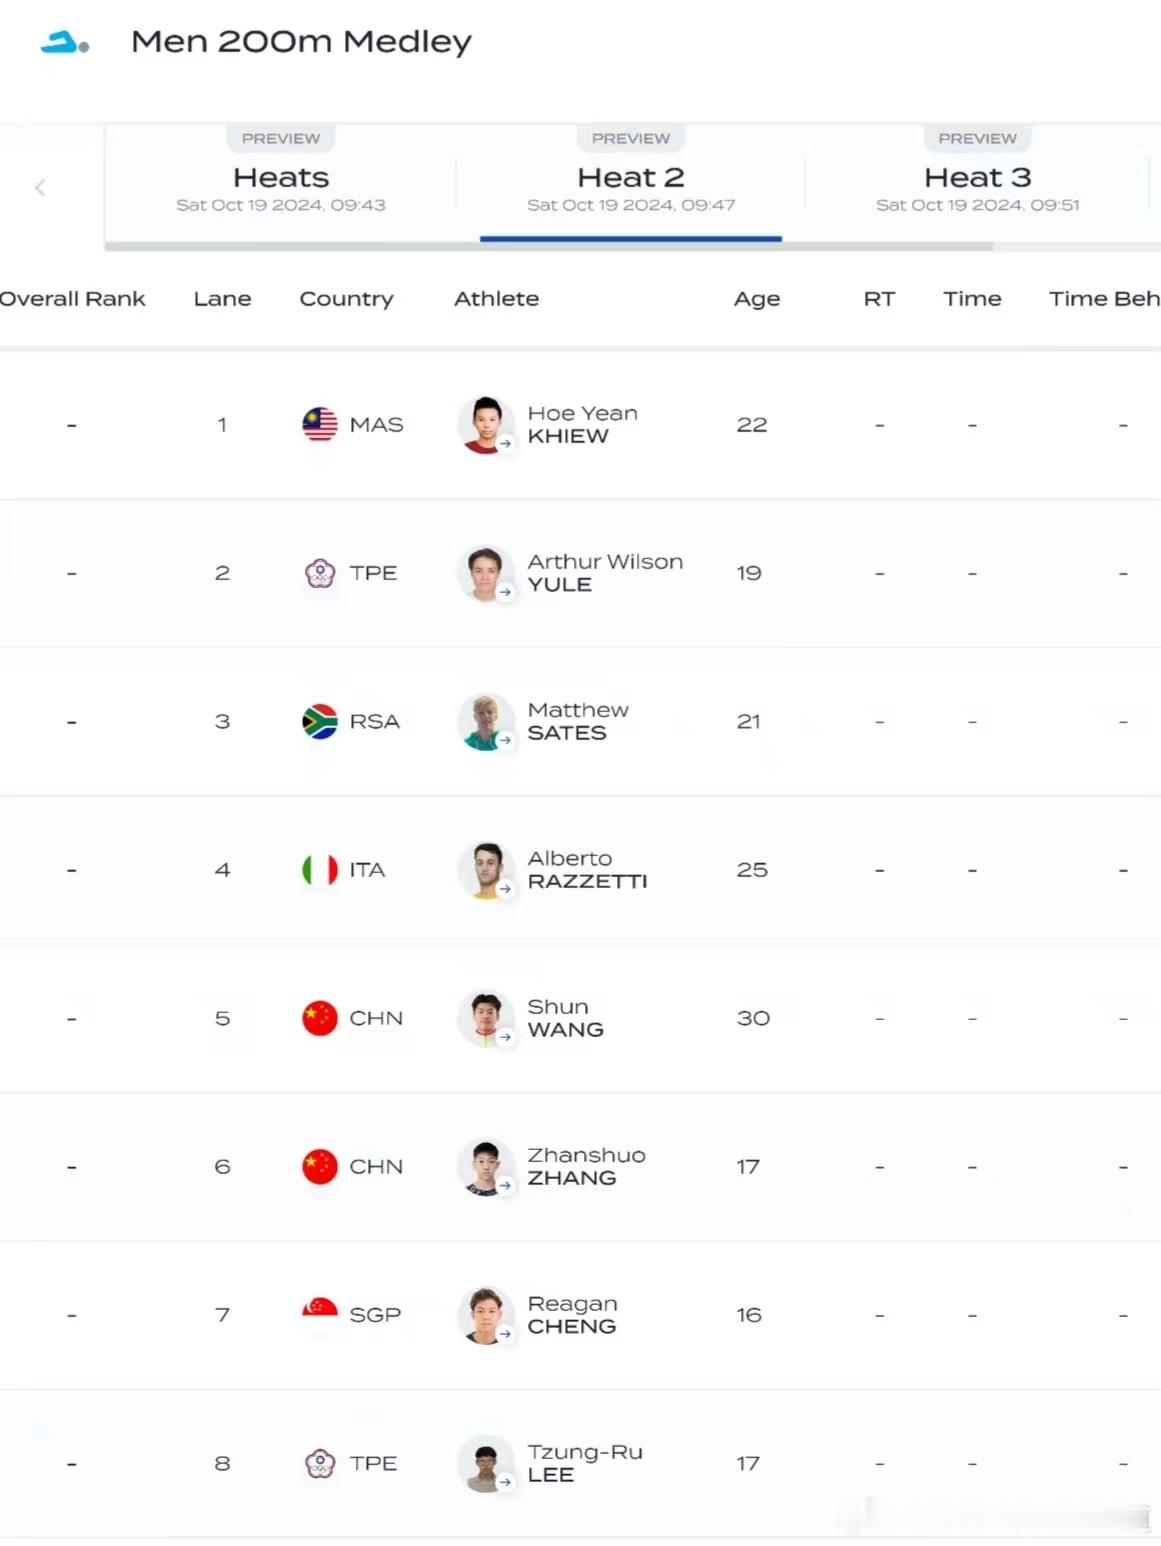Click the Malaysia flag icon

pyautogui.click(x=320, y=424)
